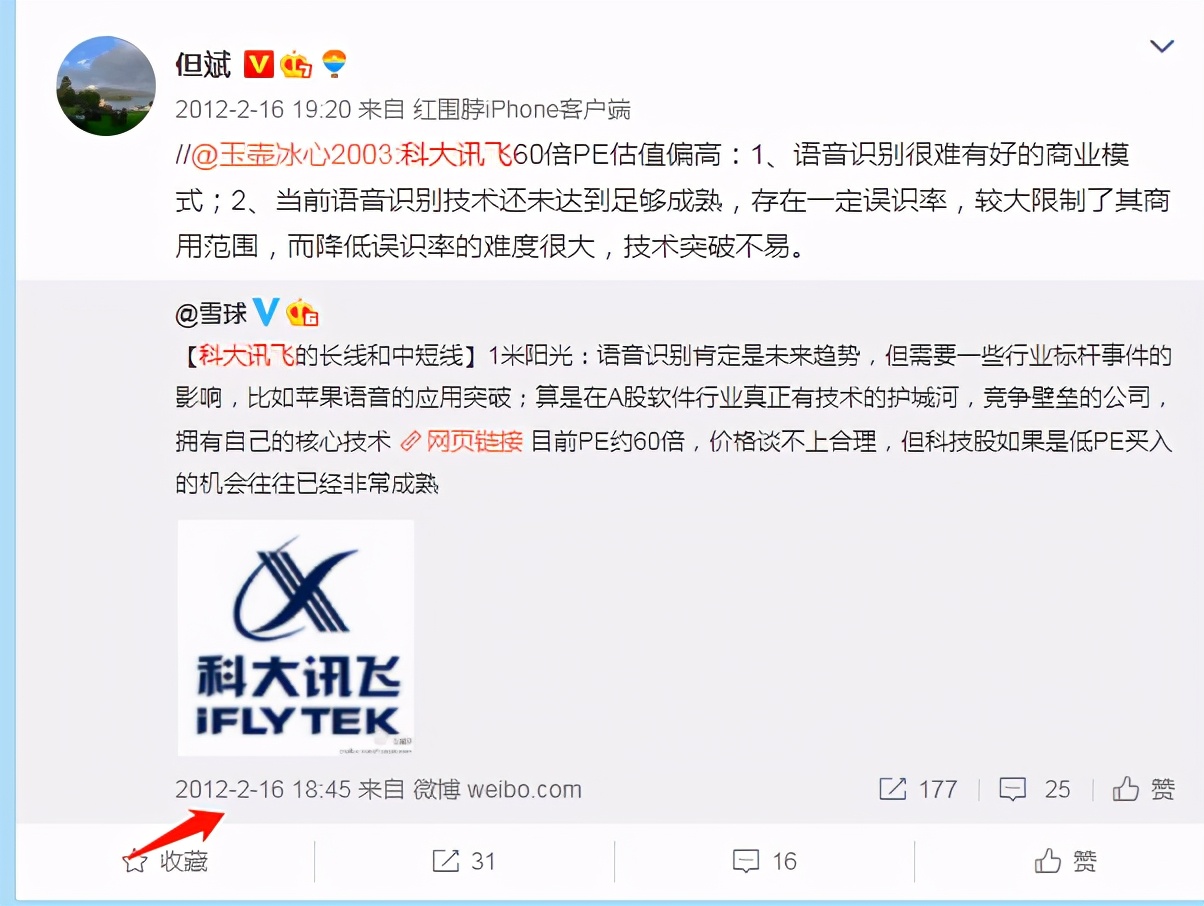Click the repost button showing 31
This screenshot has height=906, width=1204.
point(464,861)
